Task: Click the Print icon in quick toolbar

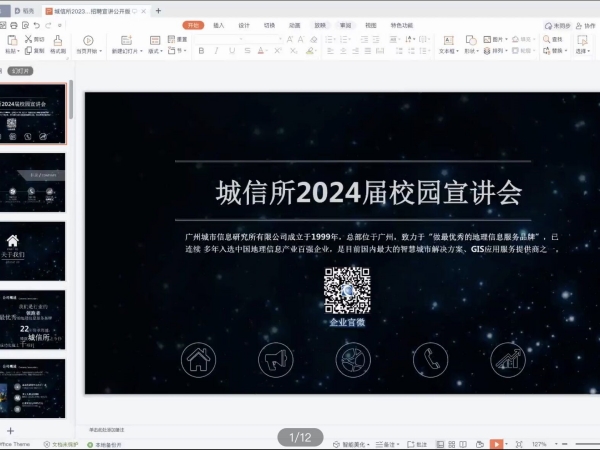Action: click(x=14, y=25)
